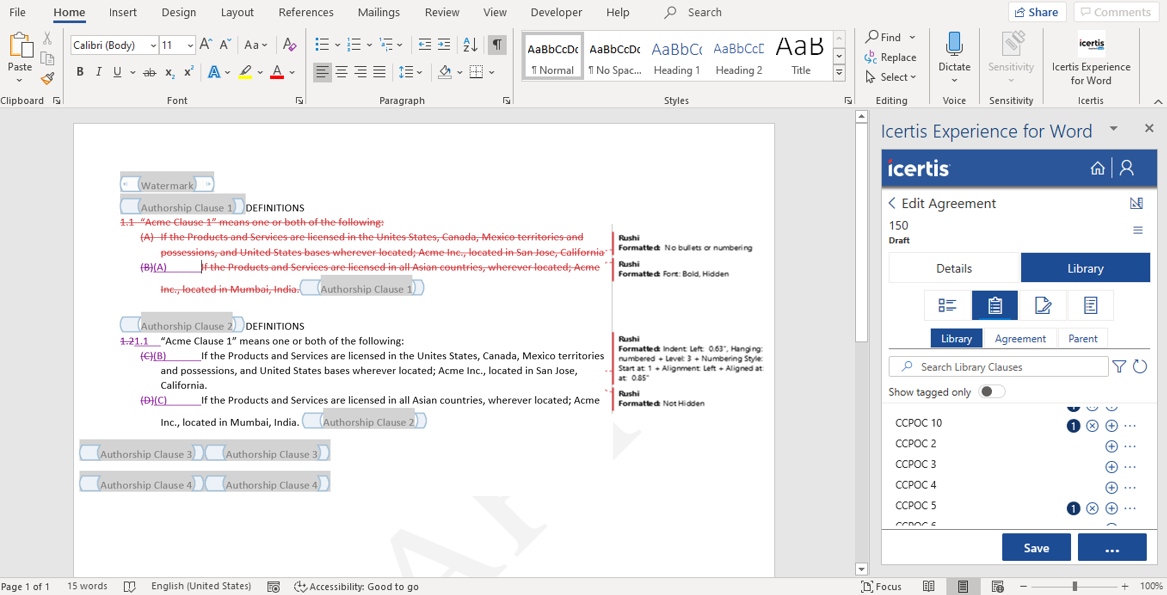Toggle bold formatting

tap(80, 72)
